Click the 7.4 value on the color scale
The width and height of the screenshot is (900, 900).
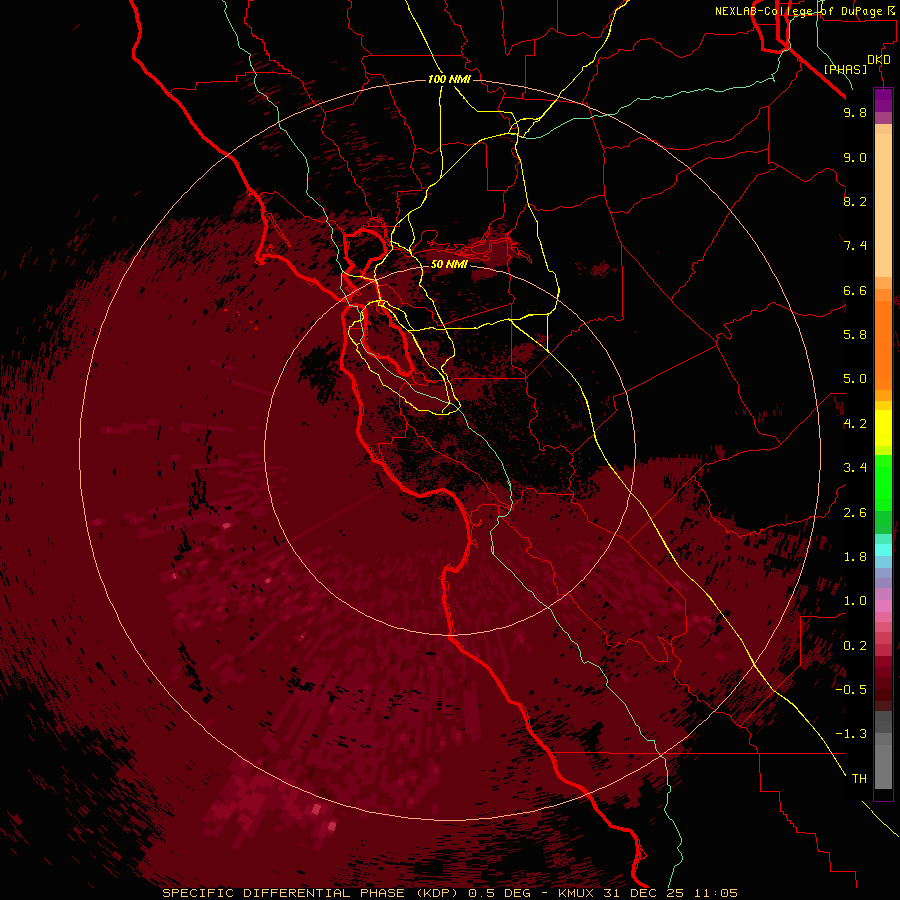click(855, 246)
